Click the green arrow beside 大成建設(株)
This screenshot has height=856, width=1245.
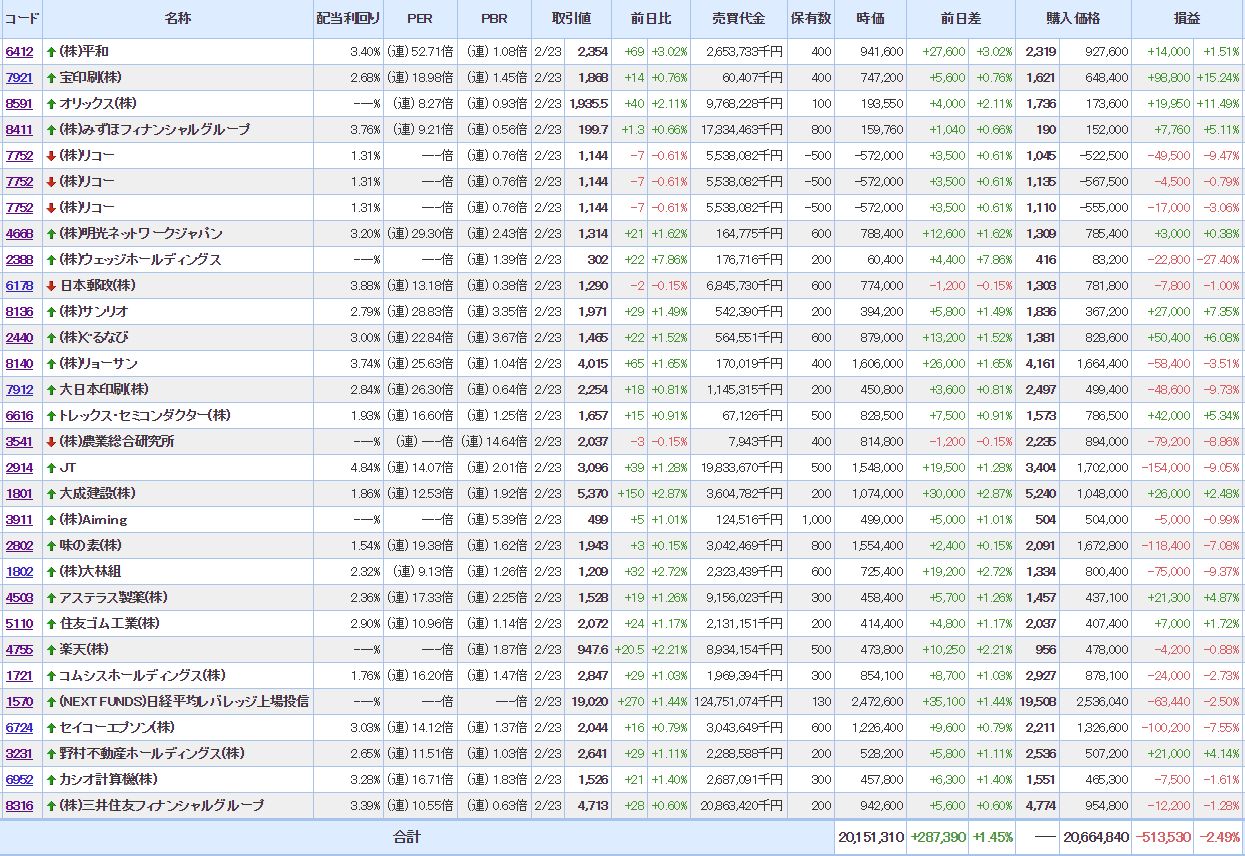coord(51,494)
